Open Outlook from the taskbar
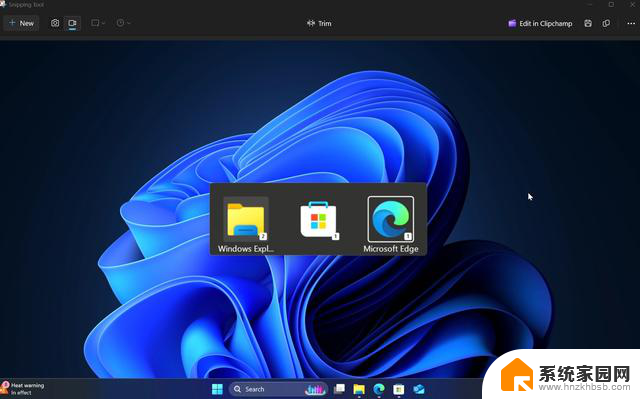The image size is (640, 399). pyautogui.click(x=419, y=389)
